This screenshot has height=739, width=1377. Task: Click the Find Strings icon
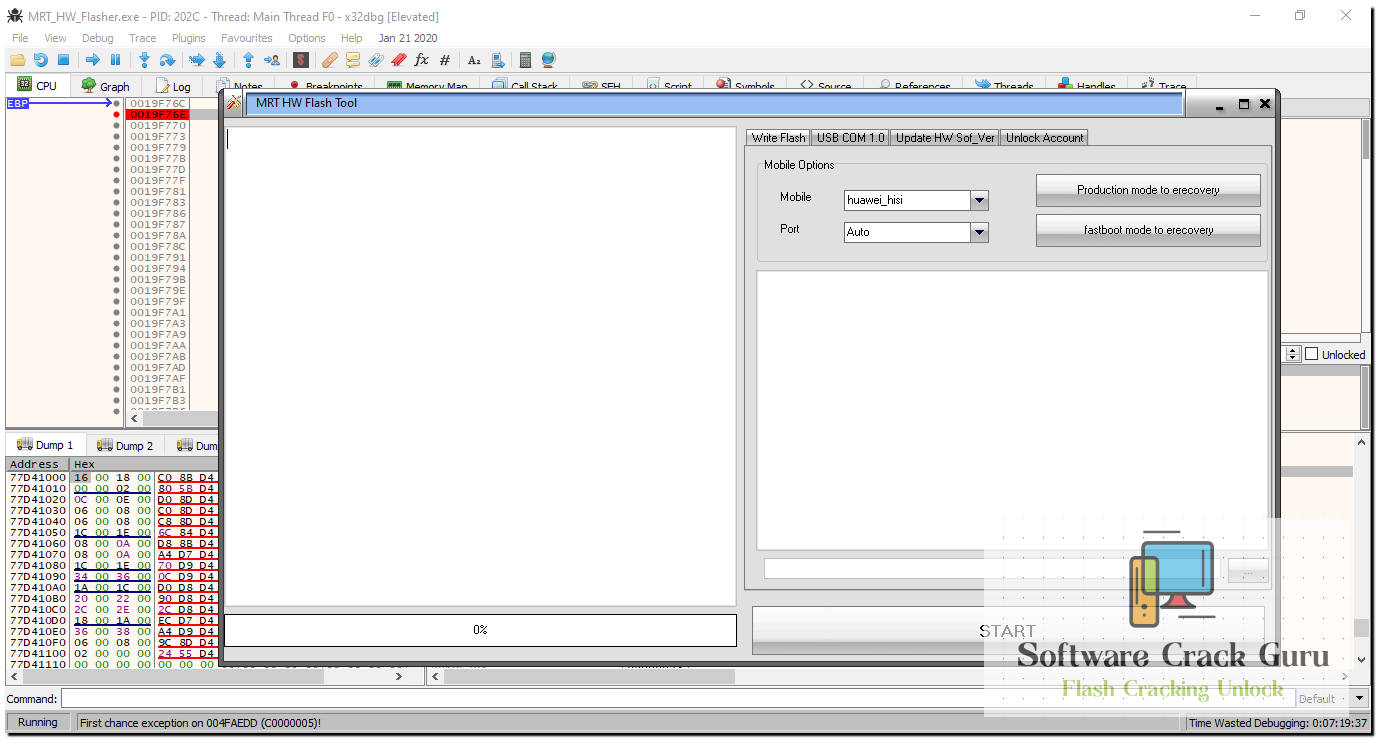(x=474, y=60)
